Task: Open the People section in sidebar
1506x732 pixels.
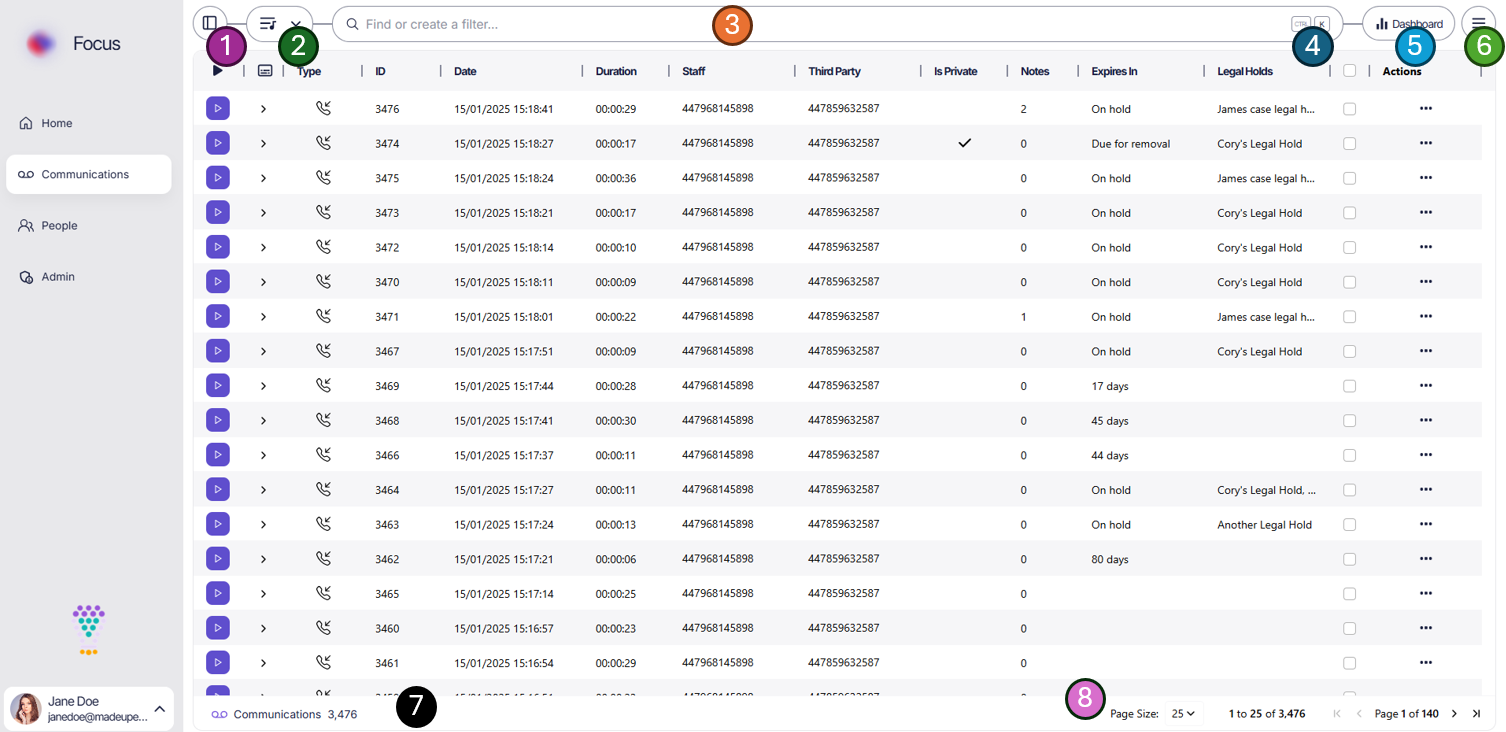Action: point(59,226)
